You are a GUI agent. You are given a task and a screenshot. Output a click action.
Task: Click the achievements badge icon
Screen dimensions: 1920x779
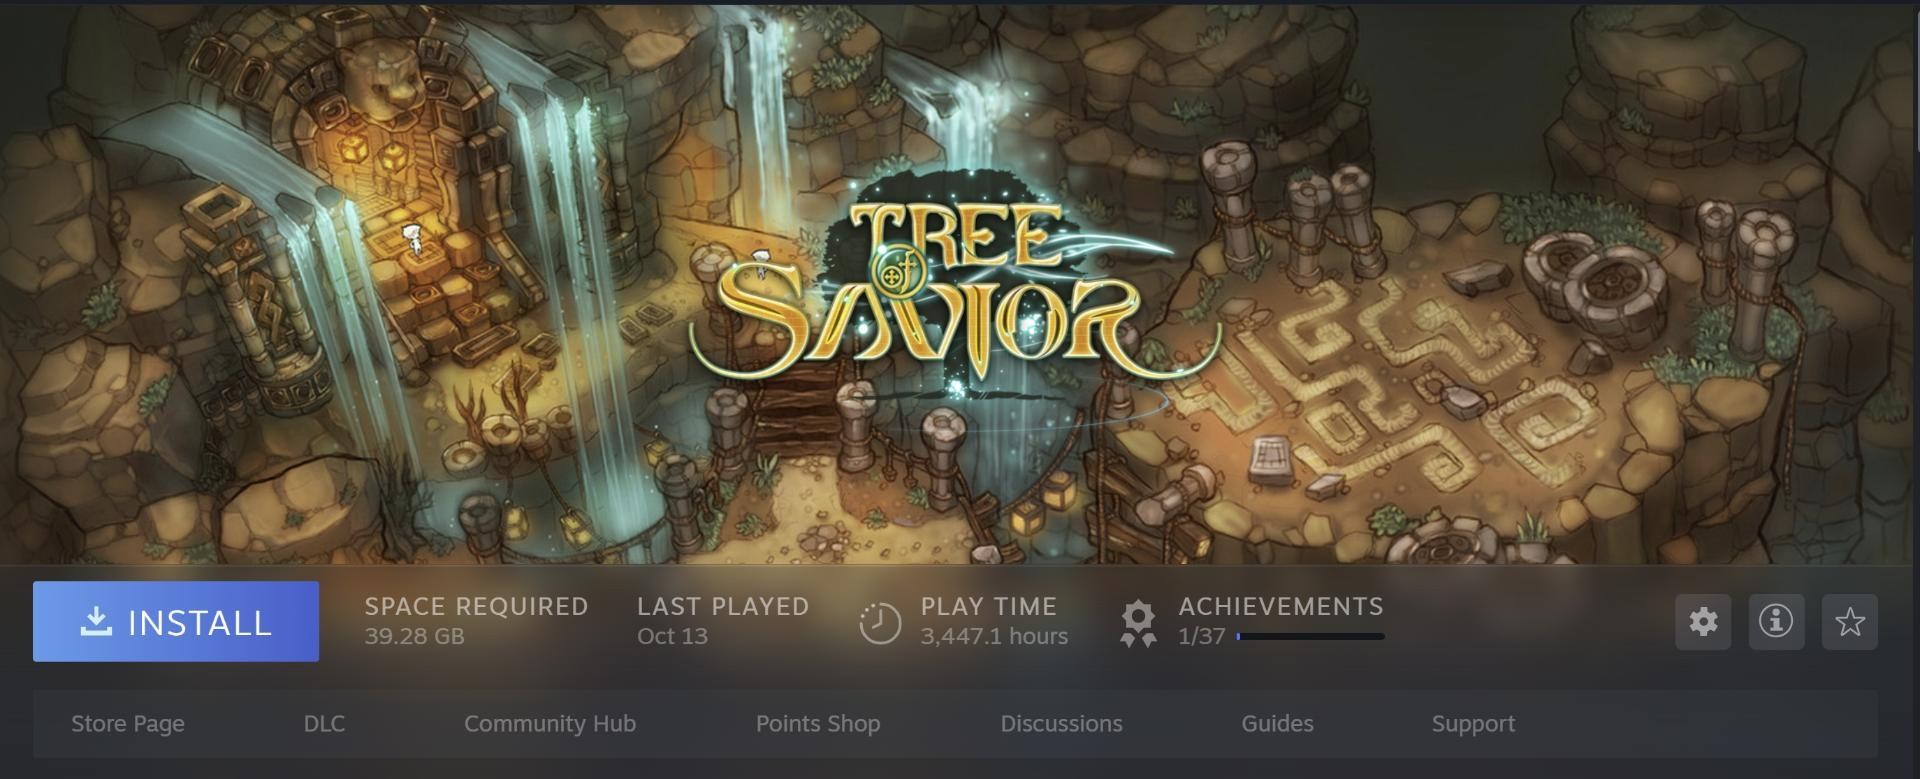tap(1138, 624)
